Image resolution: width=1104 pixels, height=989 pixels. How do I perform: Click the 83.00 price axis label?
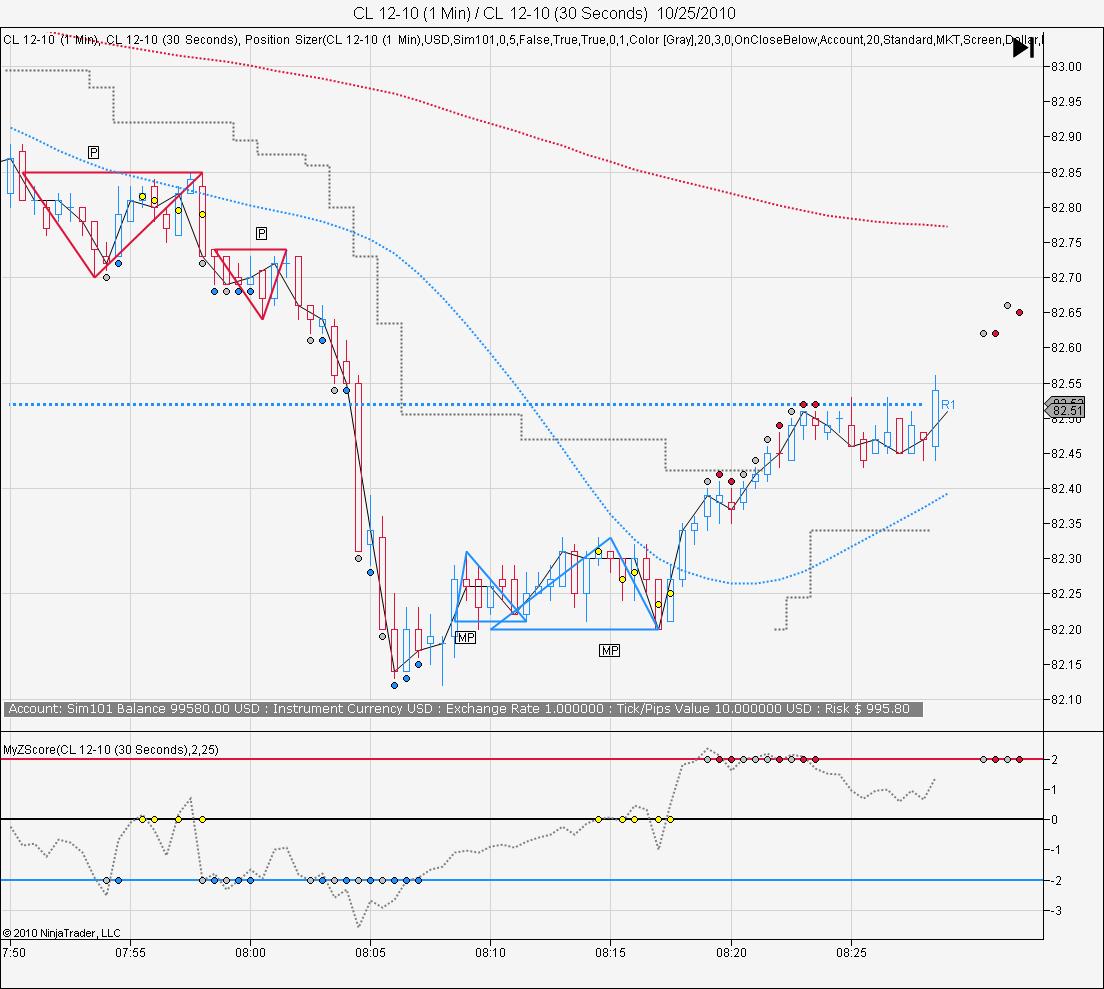pyautogui.click(x=1066, y=67)
